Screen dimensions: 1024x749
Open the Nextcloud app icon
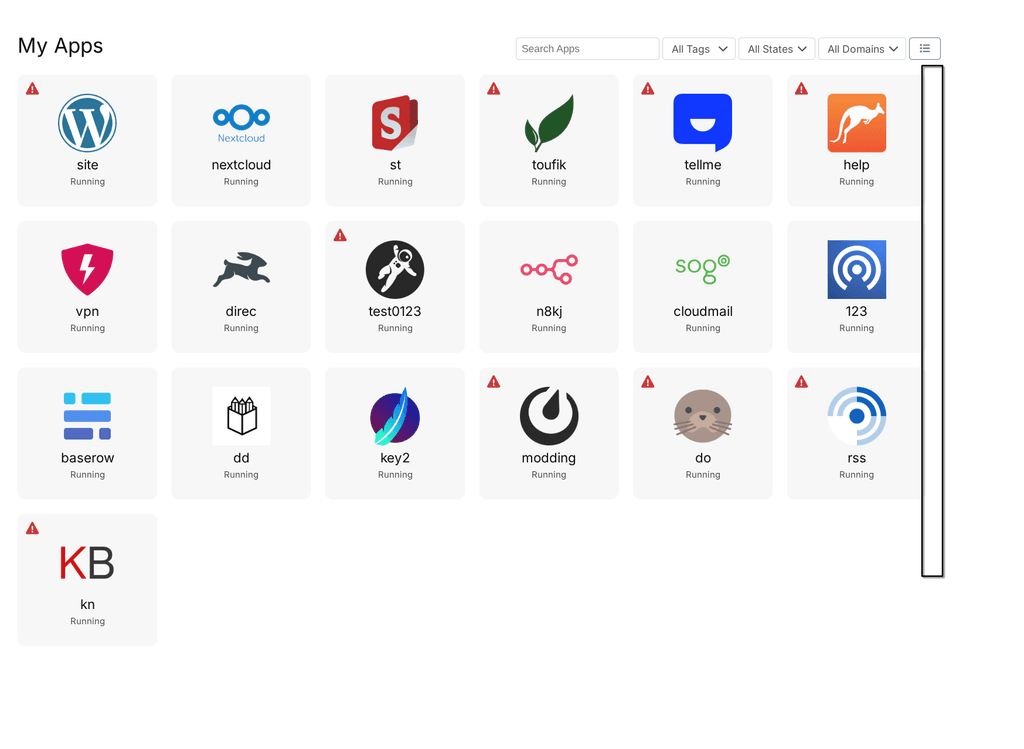tap(241, 123)
